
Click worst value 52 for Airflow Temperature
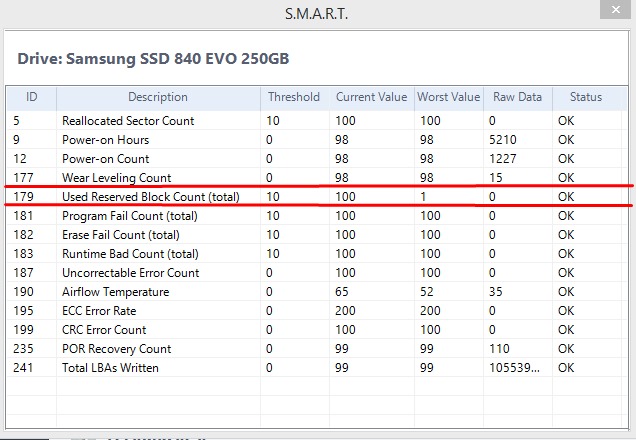pos(427,292)
